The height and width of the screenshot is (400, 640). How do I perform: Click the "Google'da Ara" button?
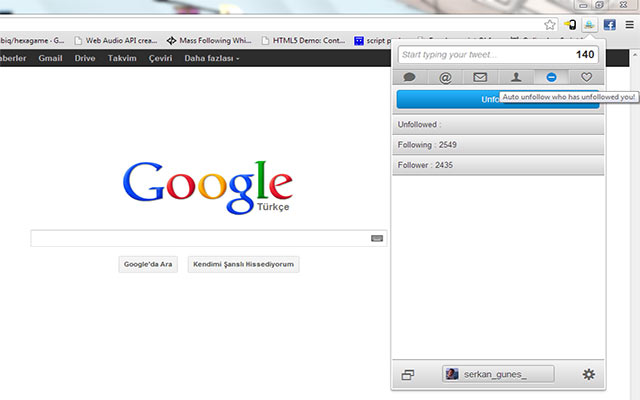pyautogui.click(x=148, y=264)
